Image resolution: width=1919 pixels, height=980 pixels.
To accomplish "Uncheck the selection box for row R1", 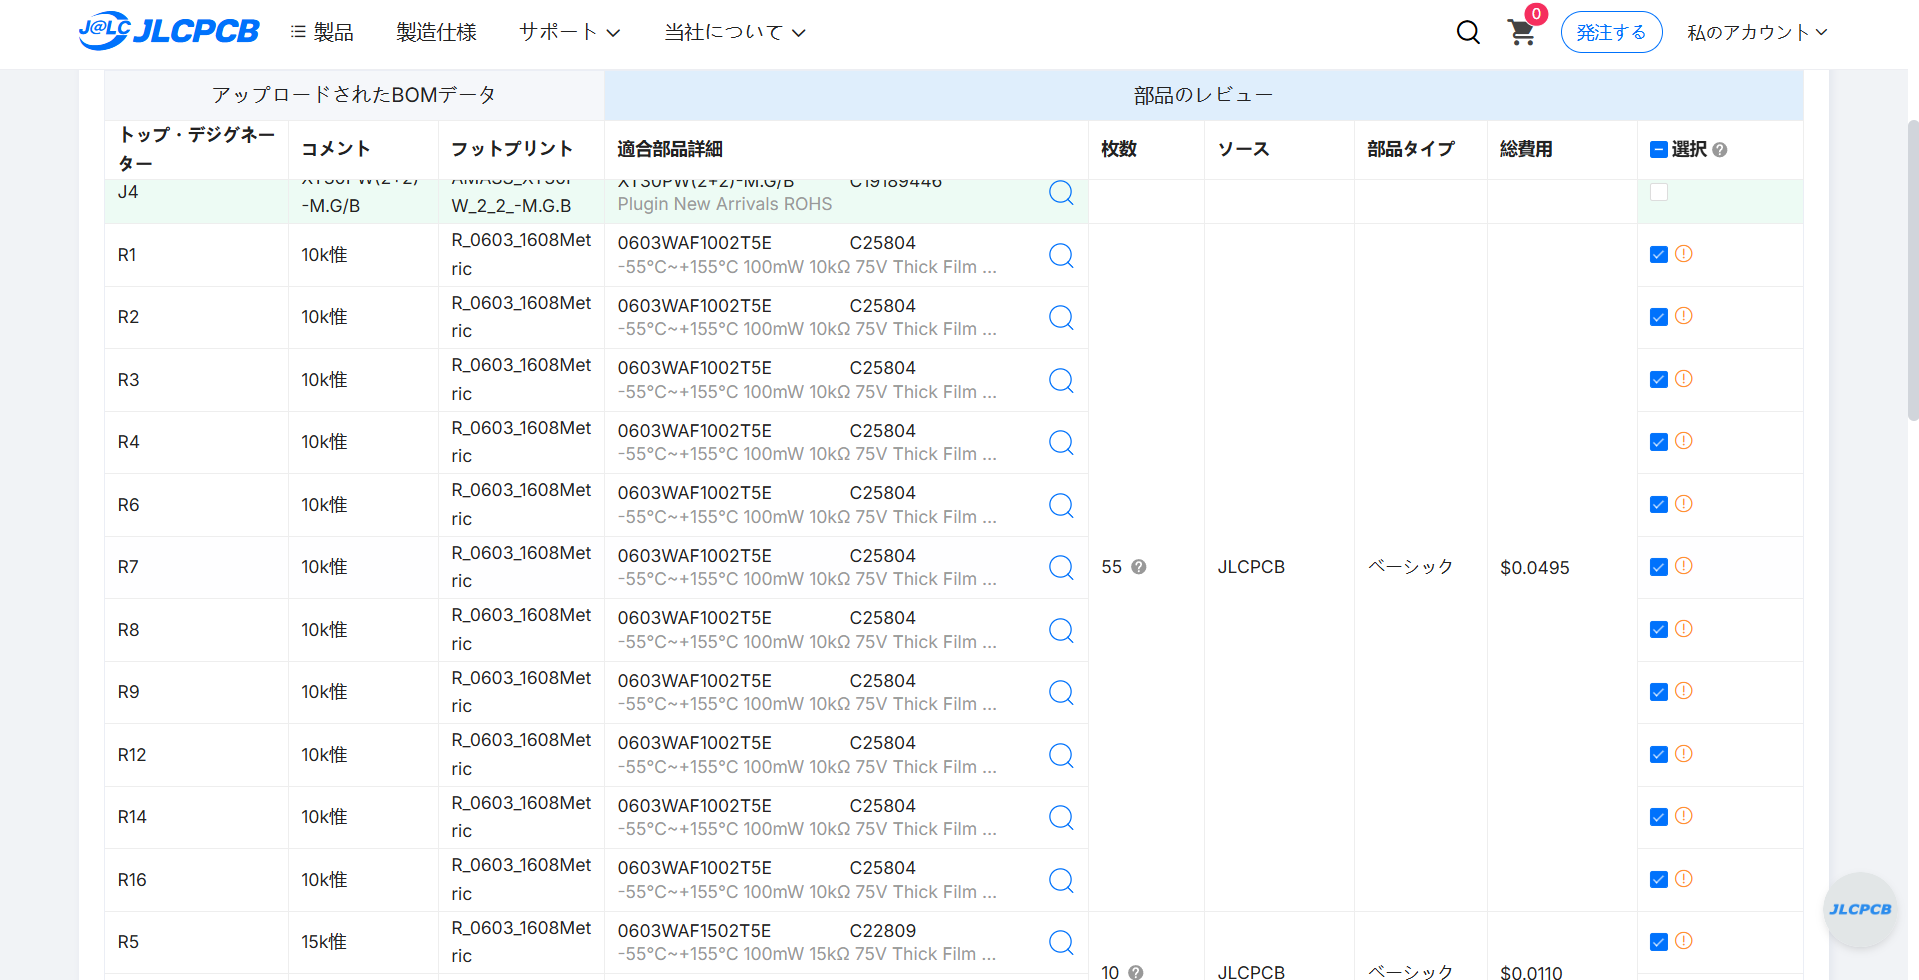I will 1659,255.
